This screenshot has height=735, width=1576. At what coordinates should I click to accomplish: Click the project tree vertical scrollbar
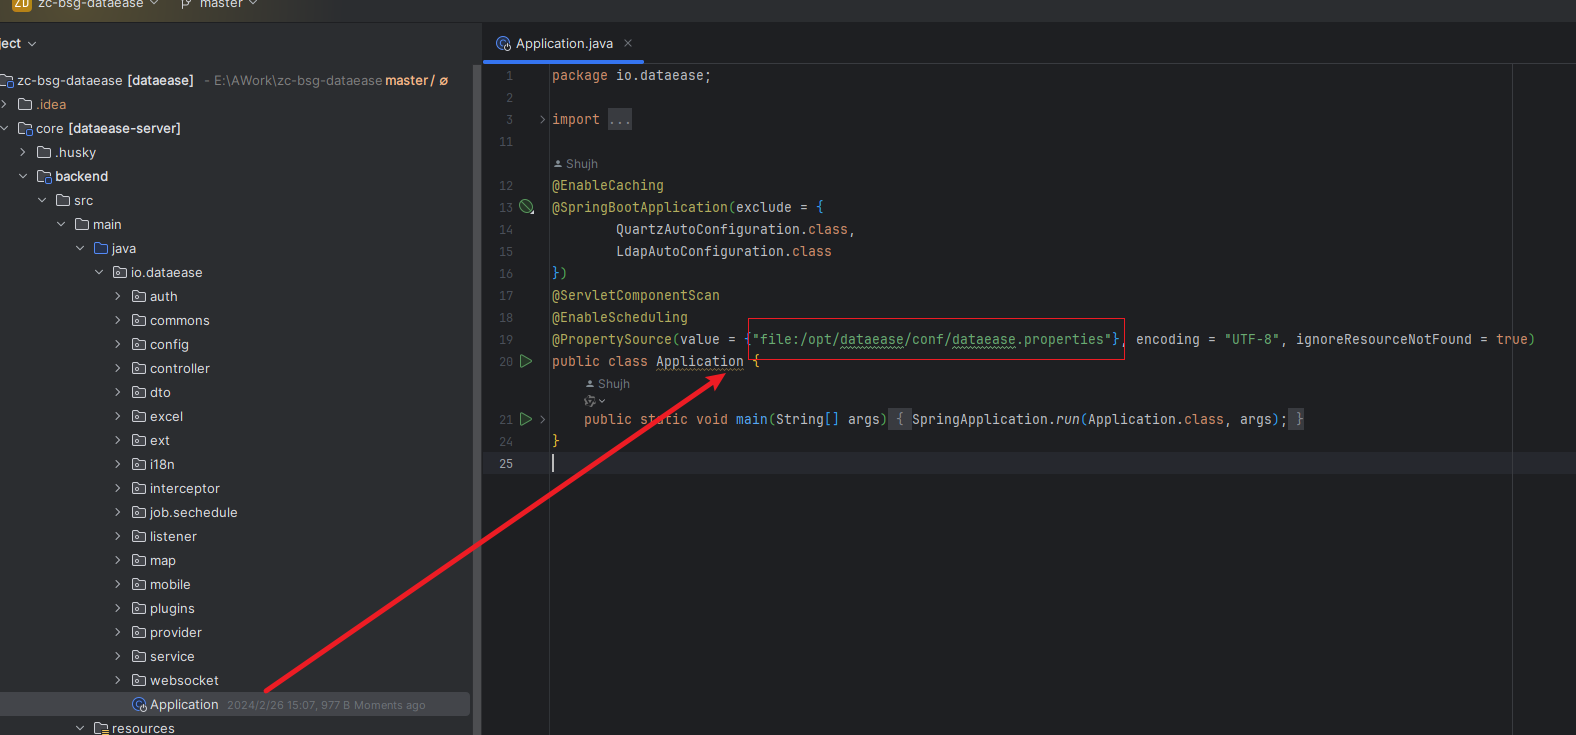click(476, 400)
